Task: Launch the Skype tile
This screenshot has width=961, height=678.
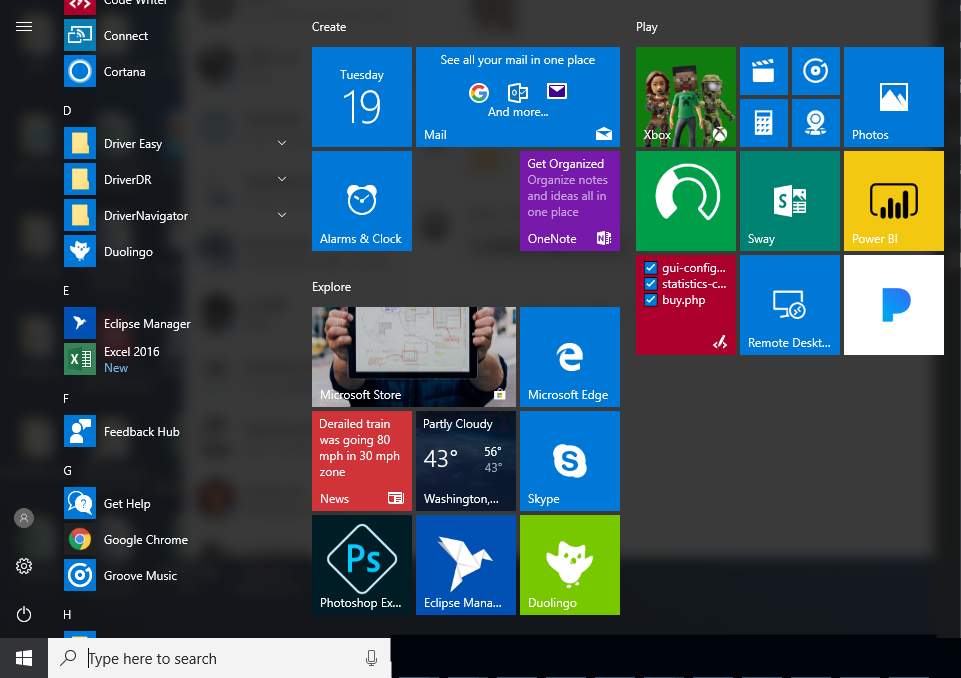Action: (x=569, y=460)
